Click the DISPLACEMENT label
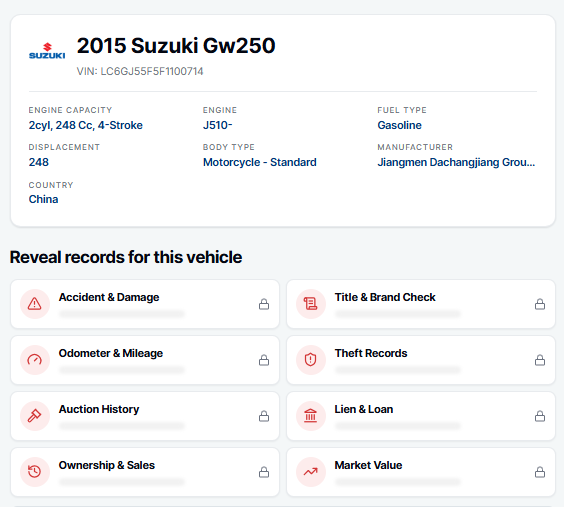 pos(64,147)
